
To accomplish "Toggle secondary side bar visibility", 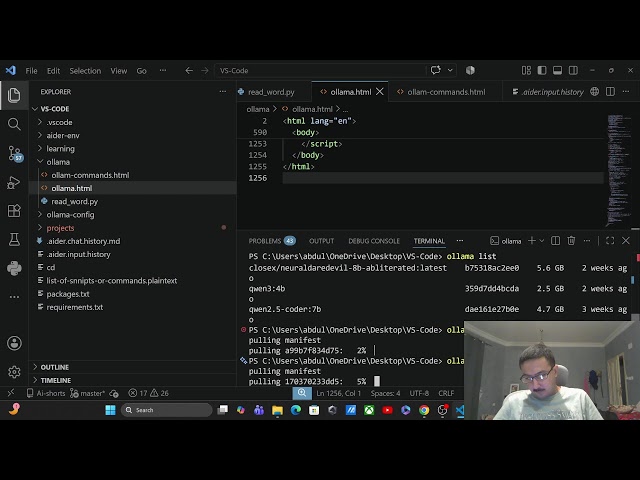I will pyautogui.click(x=573, y=71).
